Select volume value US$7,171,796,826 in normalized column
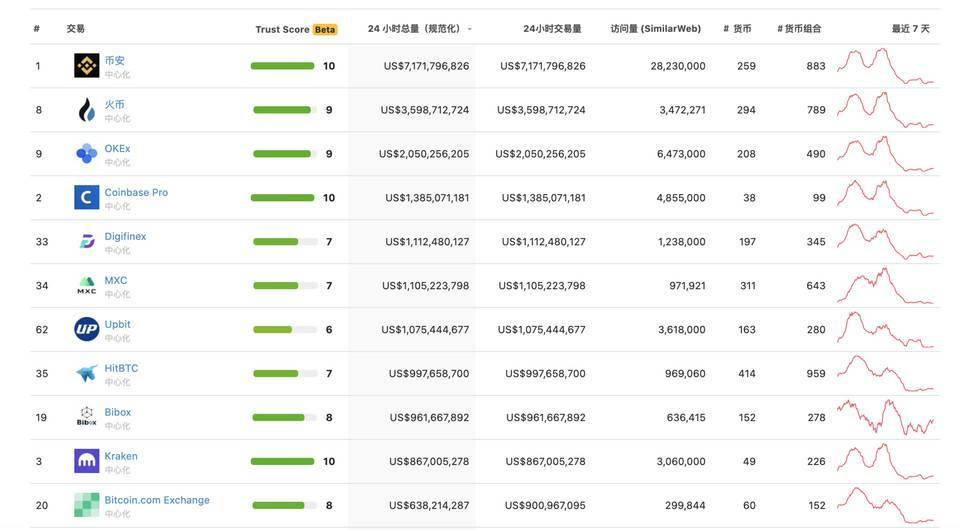960x530 pixels. (426, 66)
